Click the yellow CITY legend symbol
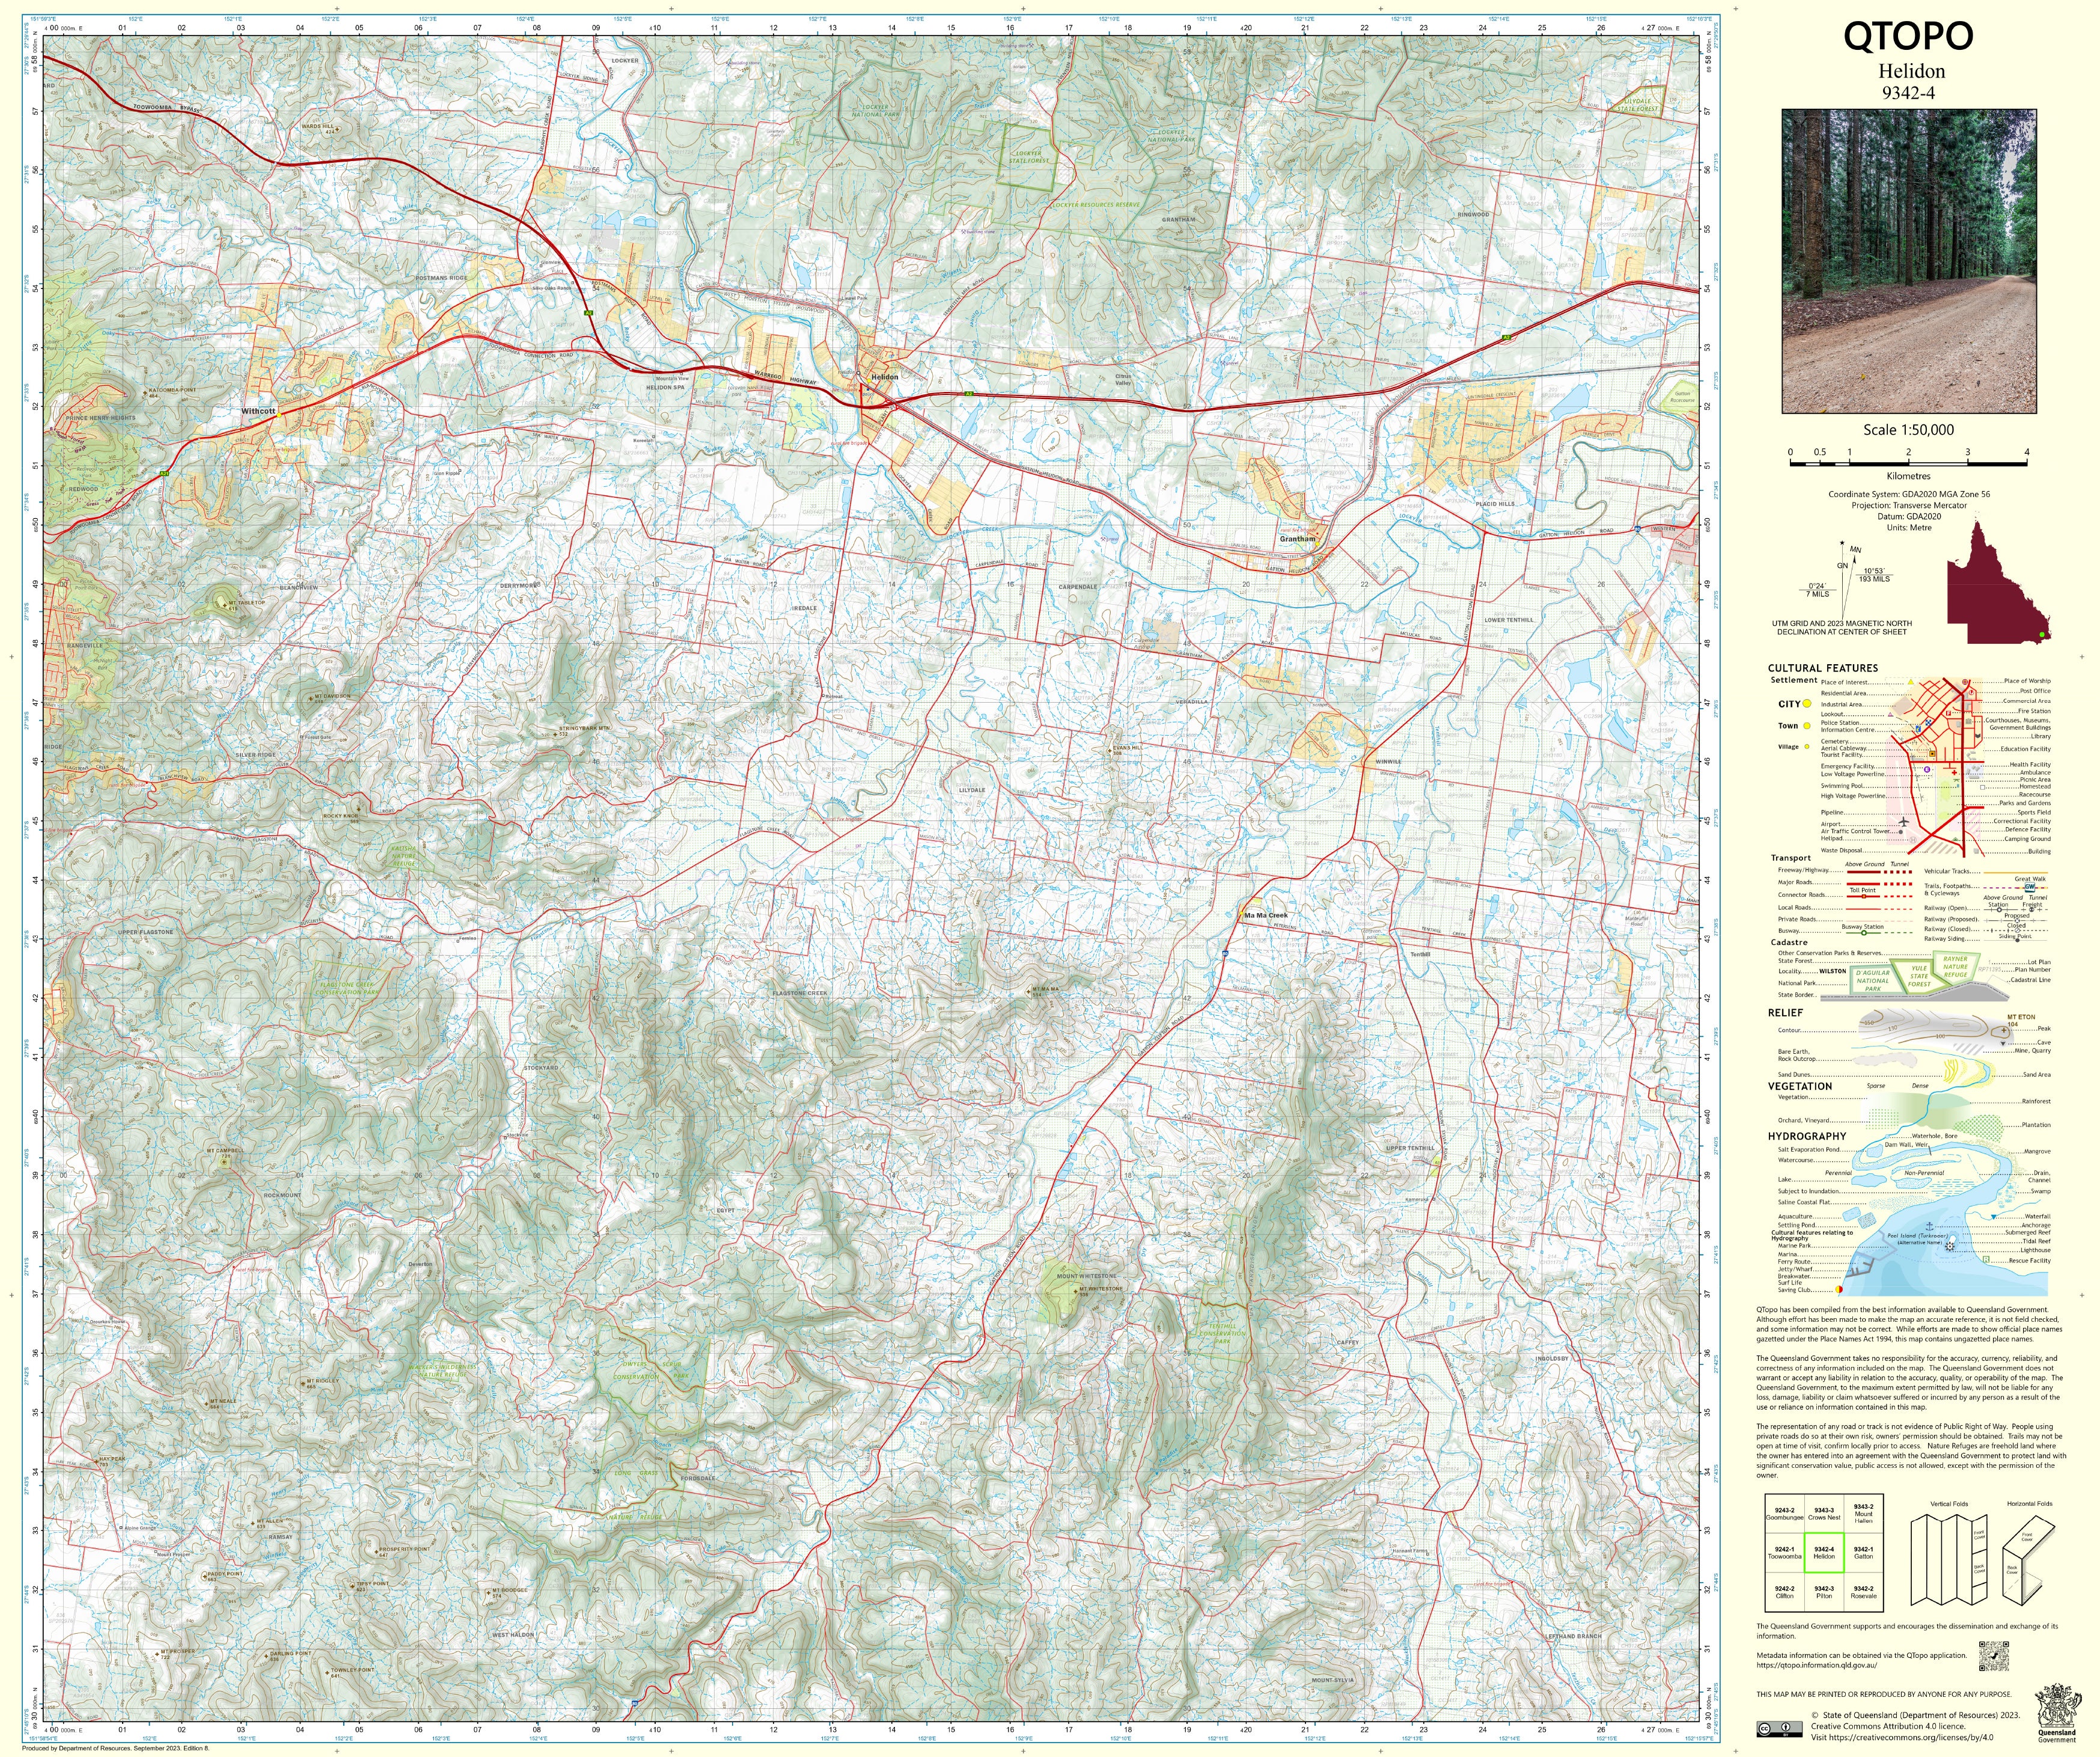Screen dimensions: 2100x1757 coord(1807,704)
